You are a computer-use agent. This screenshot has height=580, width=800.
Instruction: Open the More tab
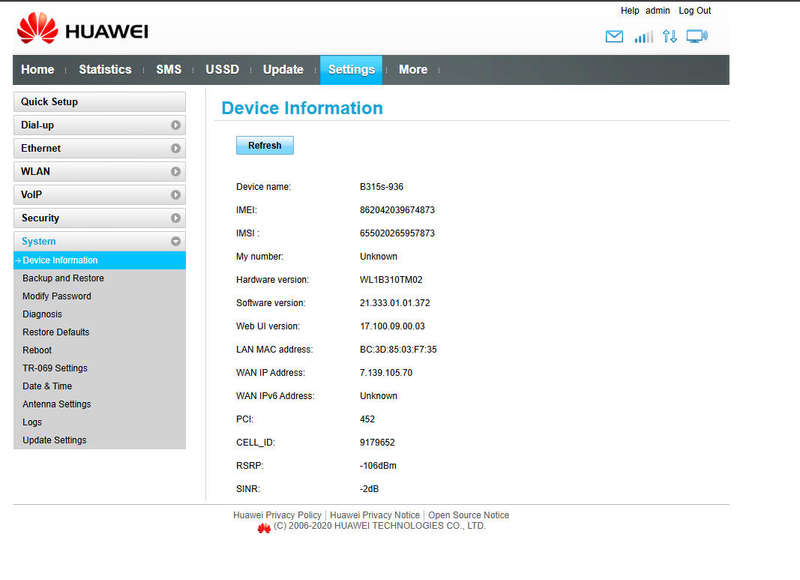(413, 70)
